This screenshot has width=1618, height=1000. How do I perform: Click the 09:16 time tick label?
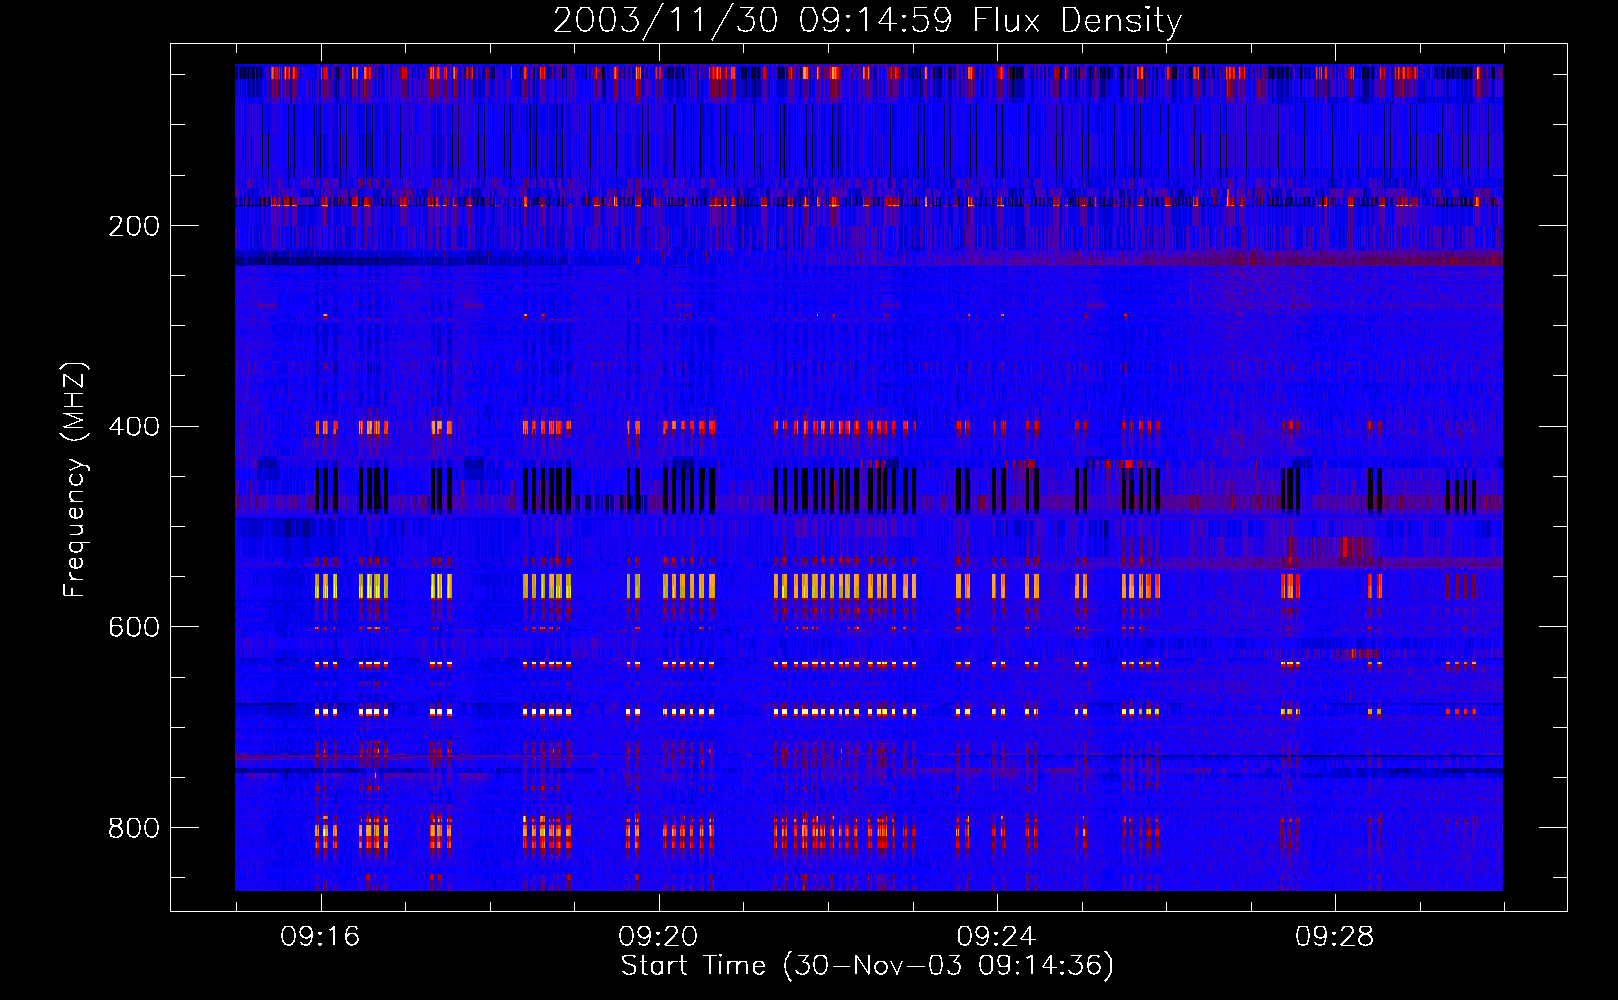tap(320, 937)
